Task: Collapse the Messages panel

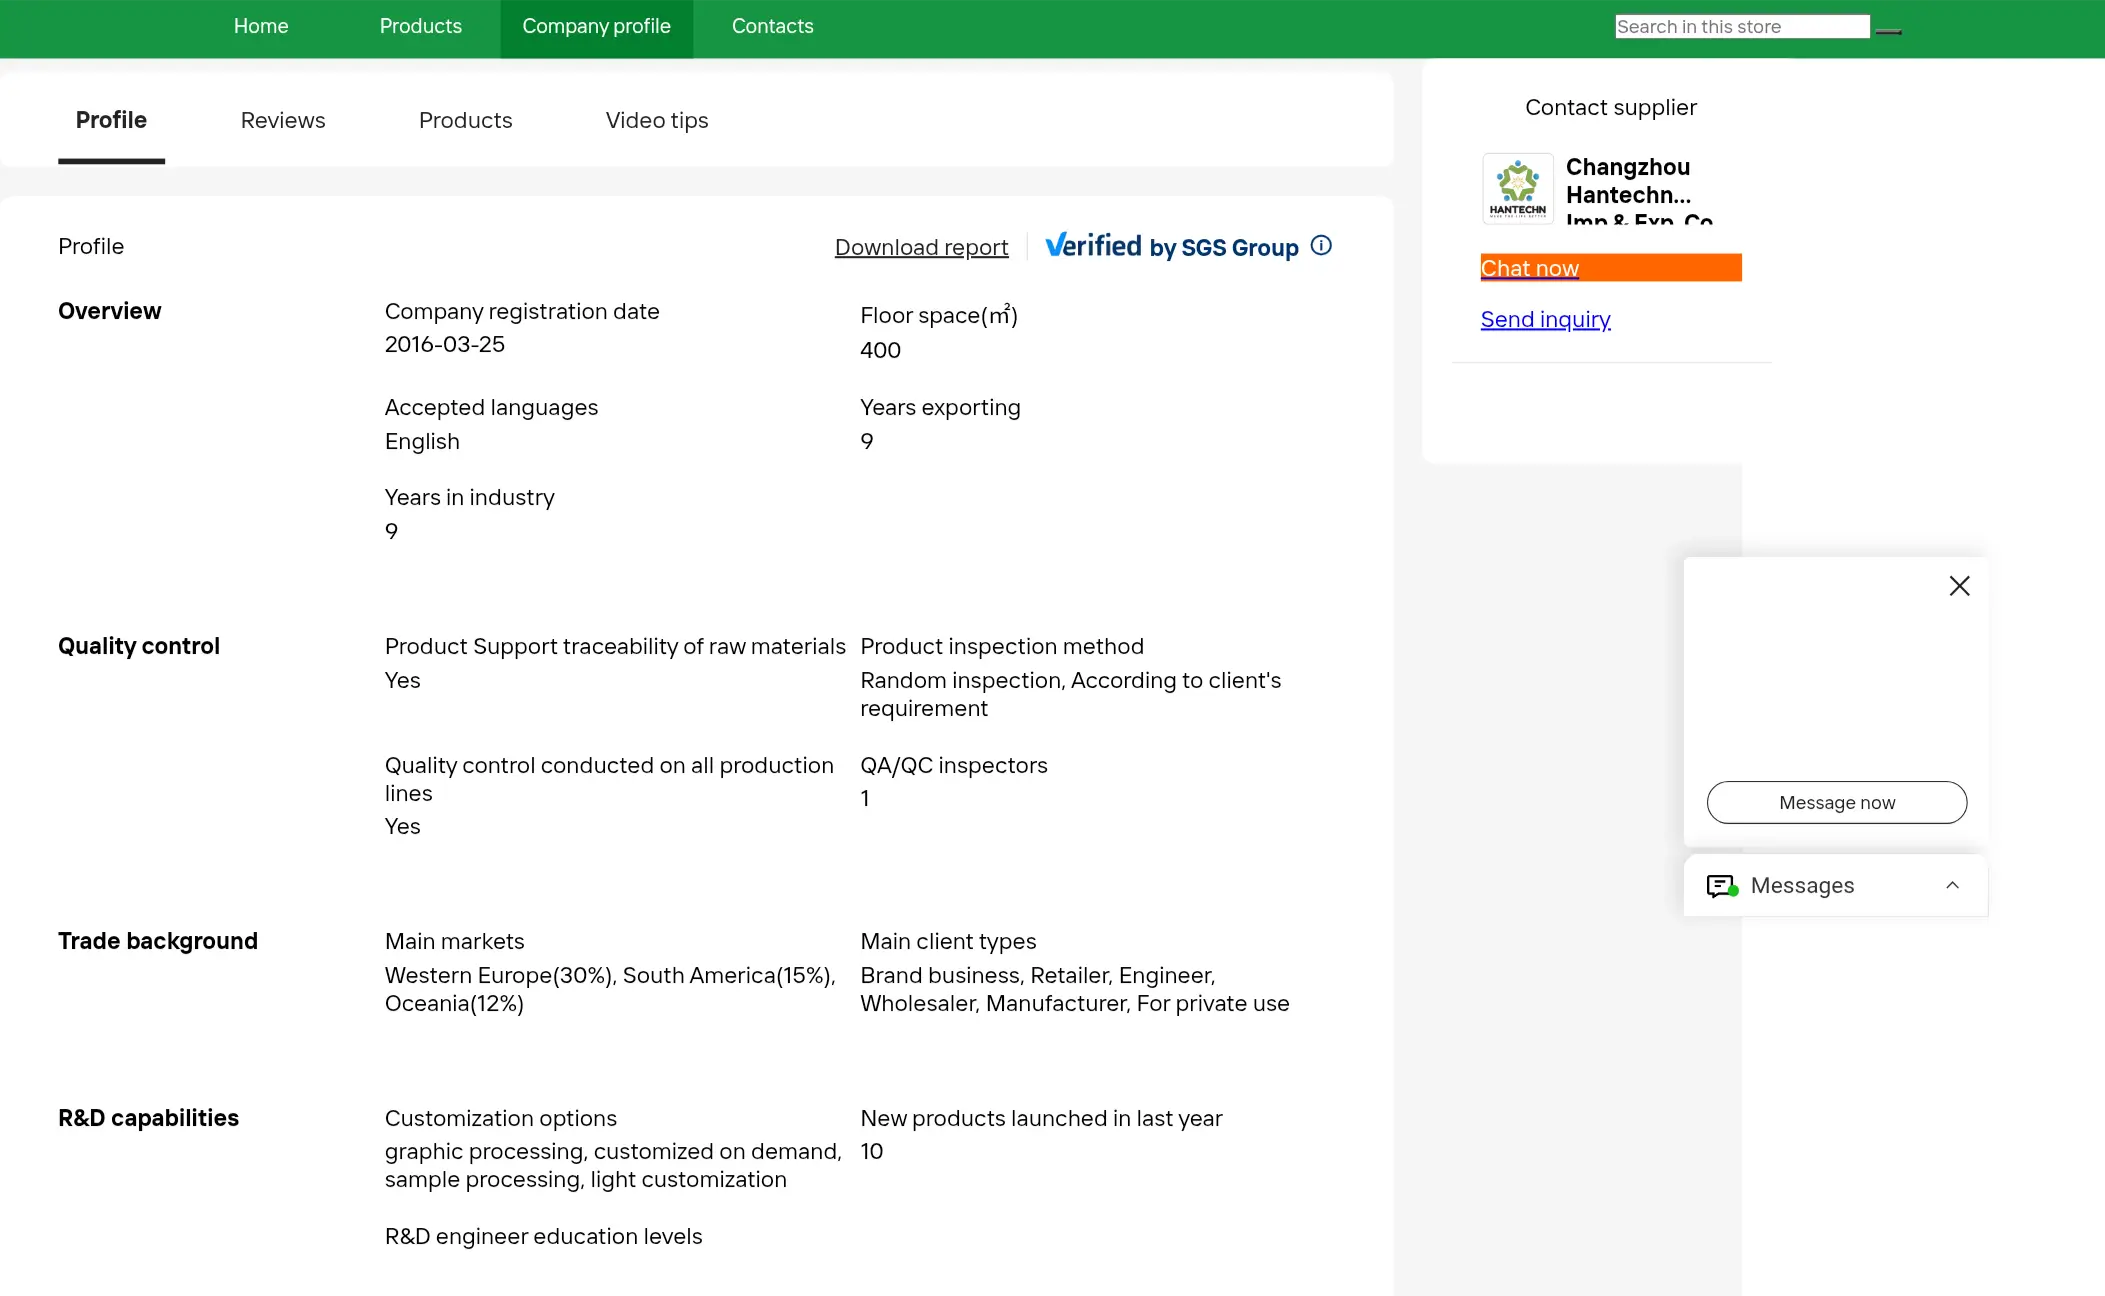Action: 1951,886
